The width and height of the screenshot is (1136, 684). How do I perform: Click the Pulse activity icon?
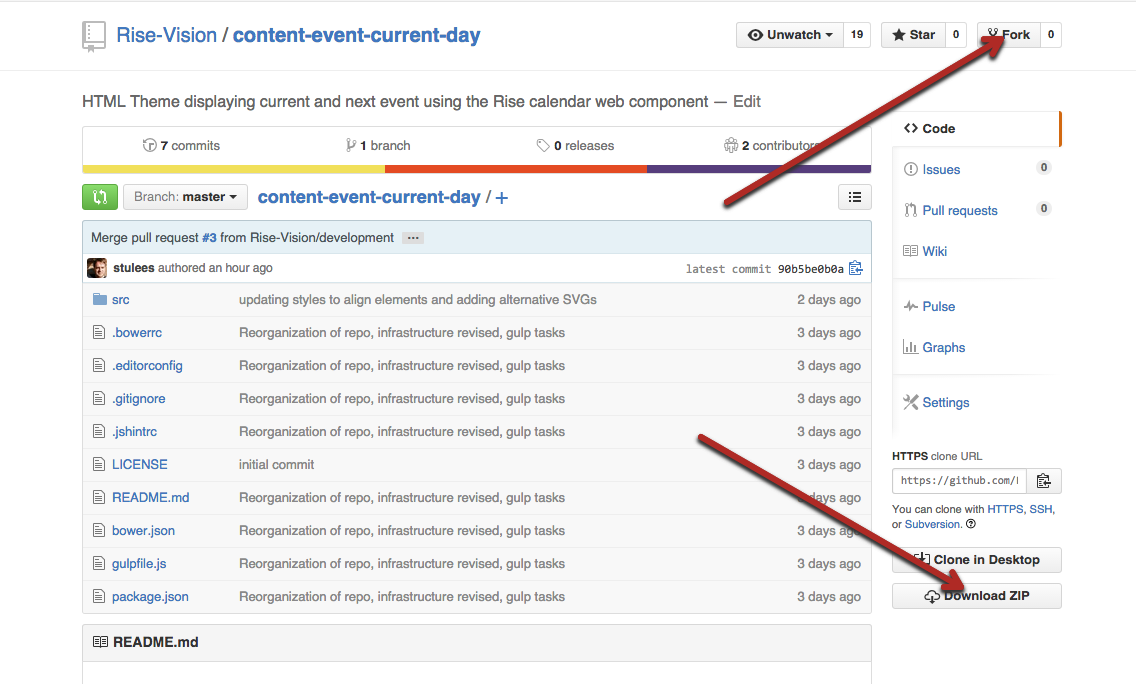point(911,306)
